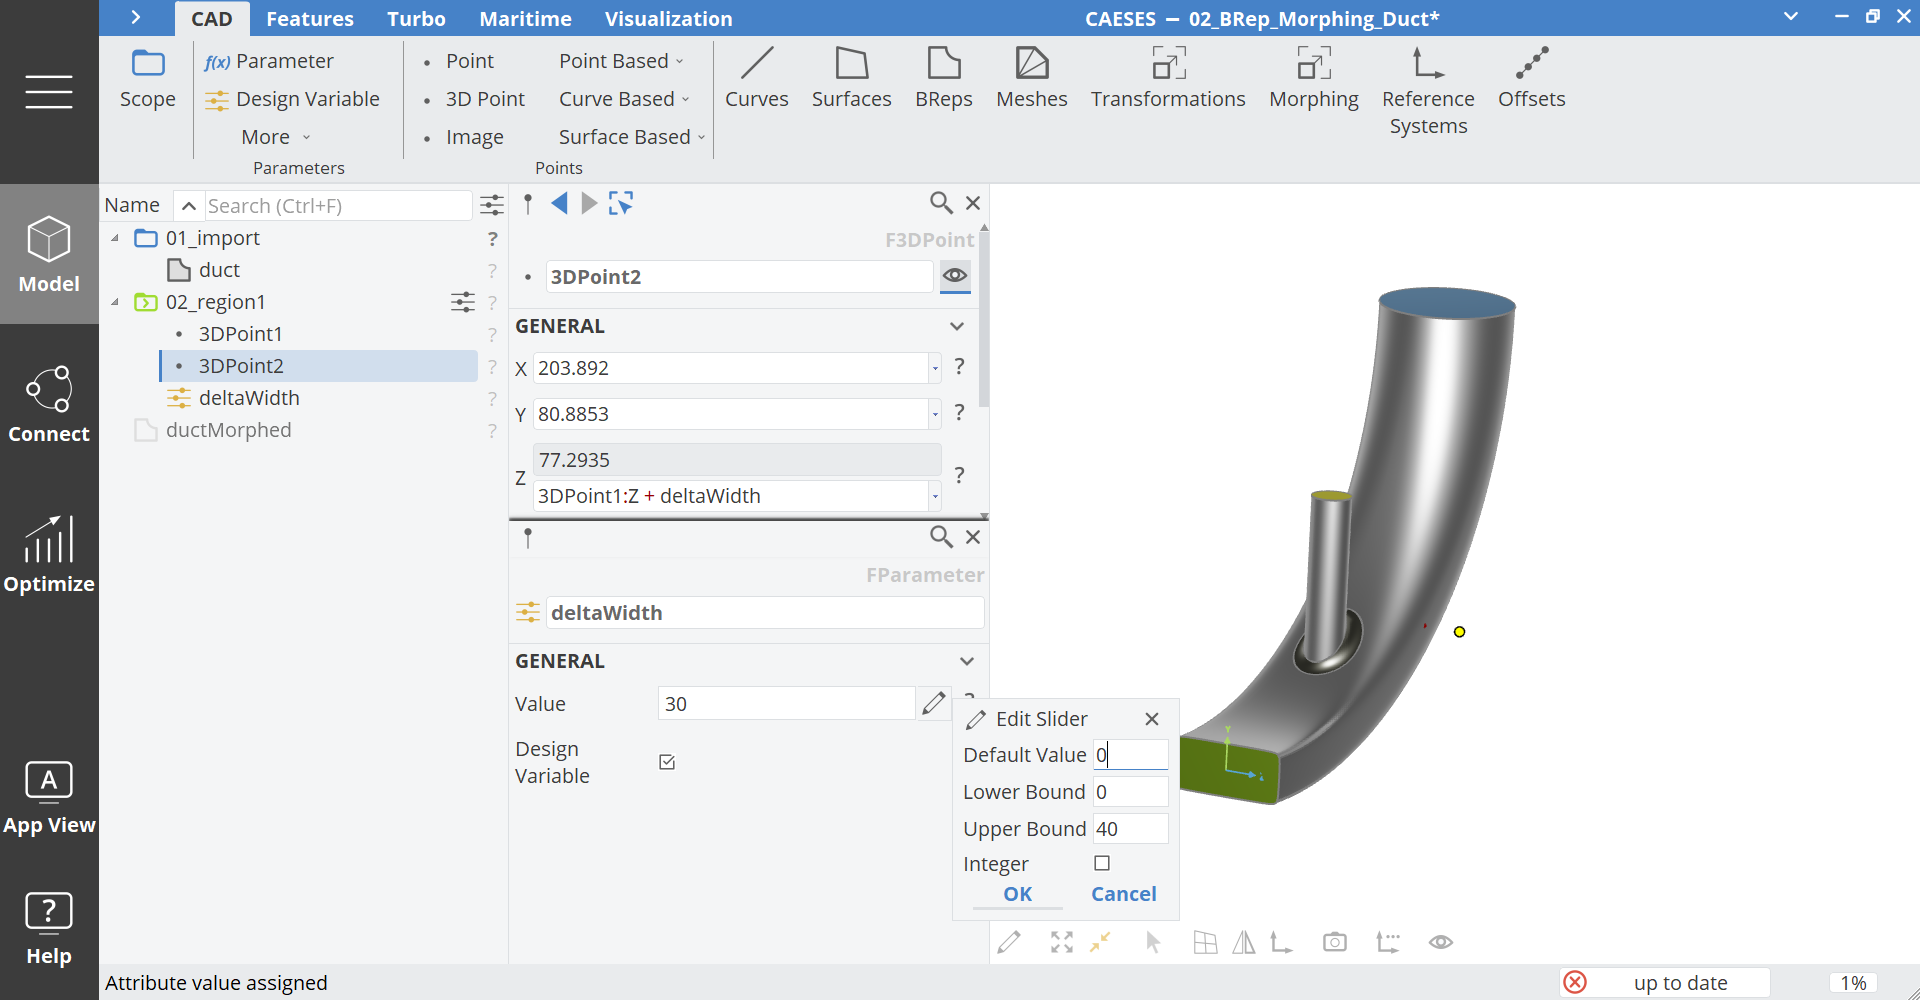Open Curve Based dropdown

coord(624,99)
